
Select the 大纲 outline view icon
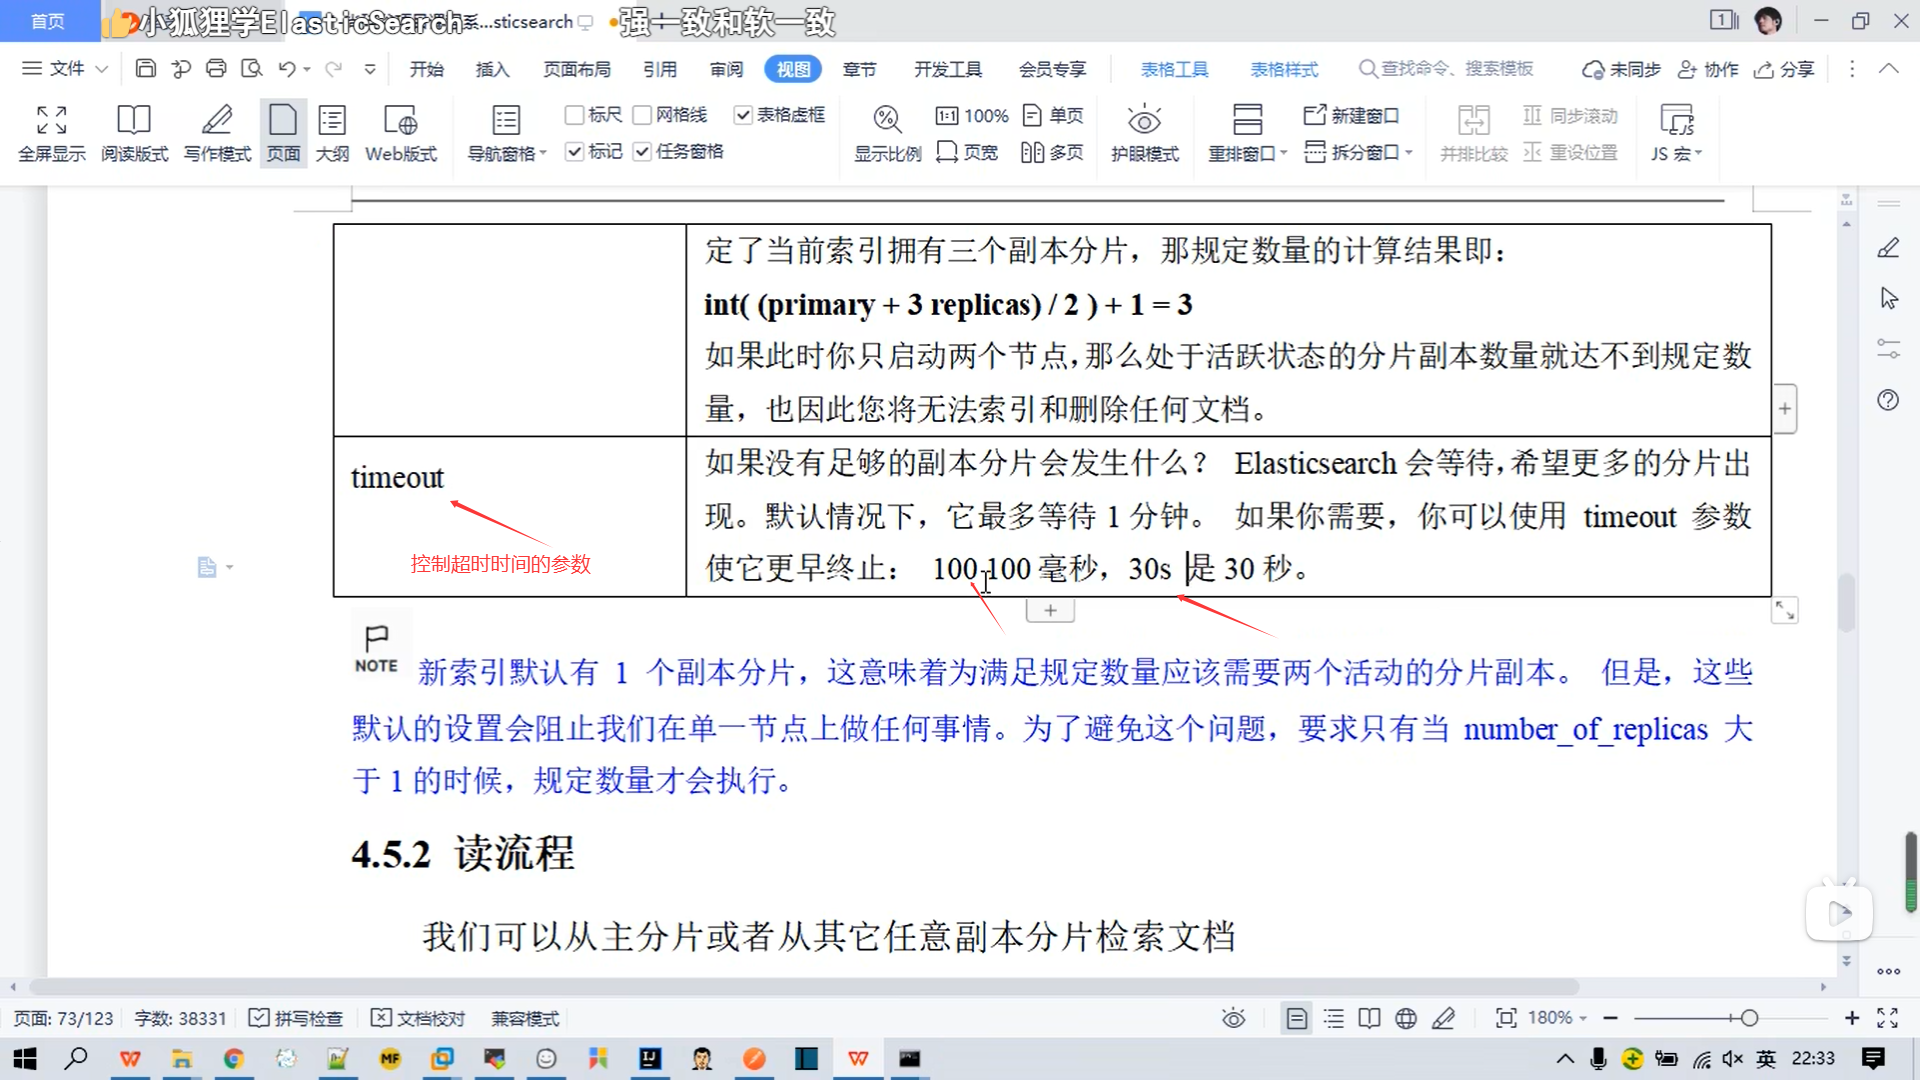[332, 121]
